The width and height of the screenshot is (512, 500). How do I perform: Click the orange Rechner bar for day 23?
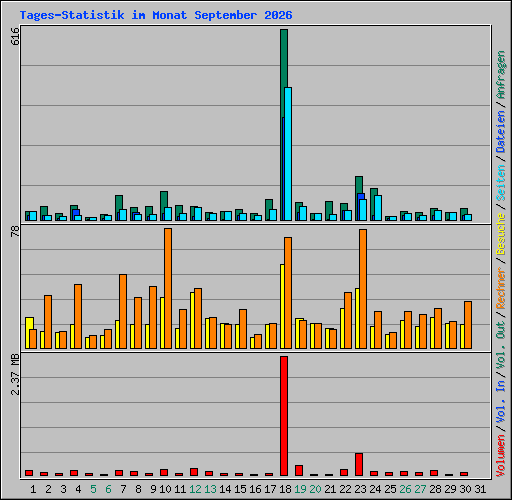coord(363,289)
